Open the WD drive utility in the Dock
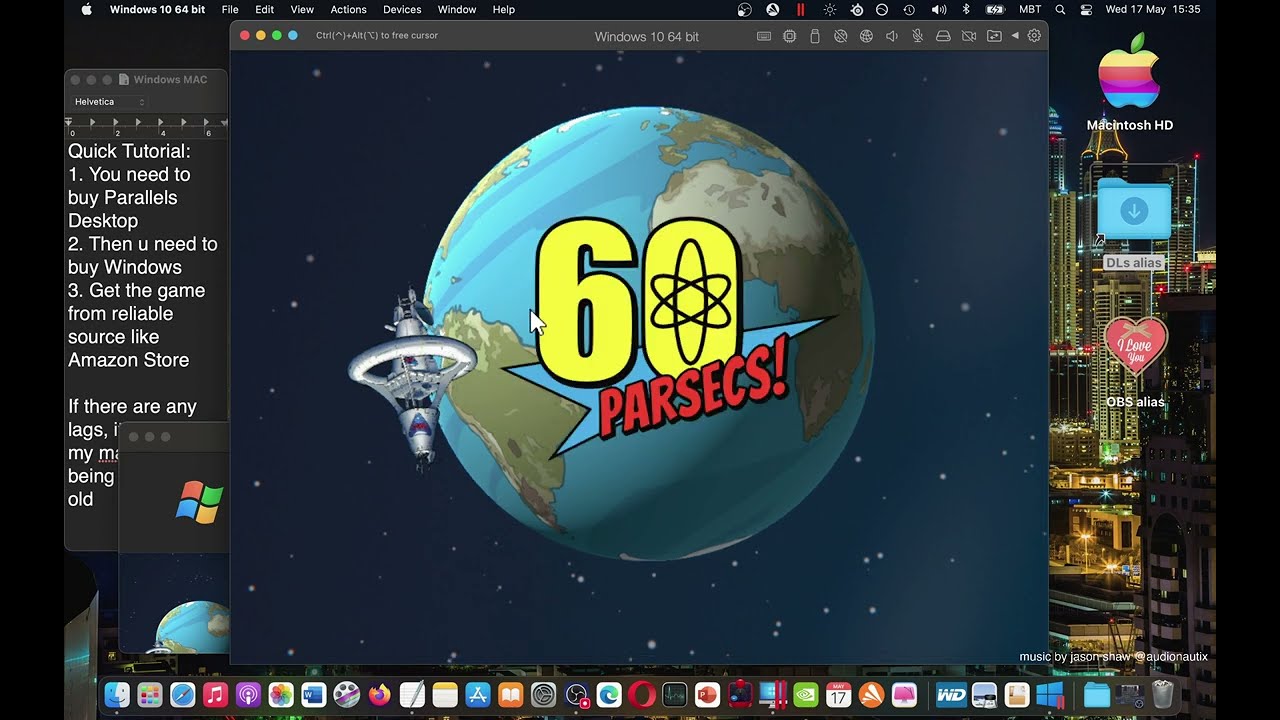 [x=951, y=694]
